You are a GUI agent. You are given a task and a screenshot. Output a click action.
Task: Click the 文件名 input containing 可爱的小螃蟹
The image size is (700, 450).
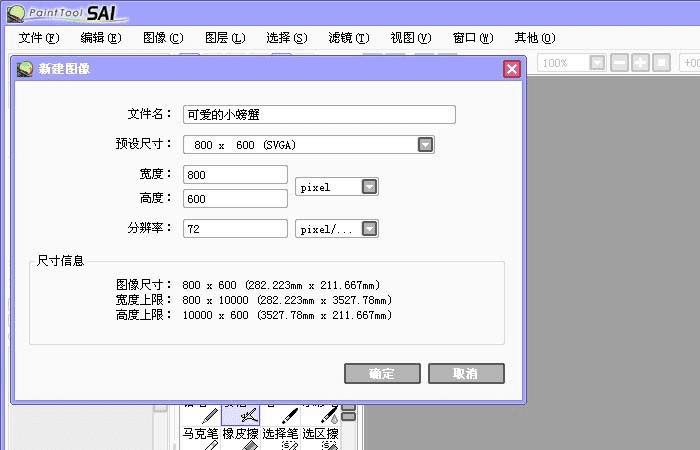click(319, 114)
